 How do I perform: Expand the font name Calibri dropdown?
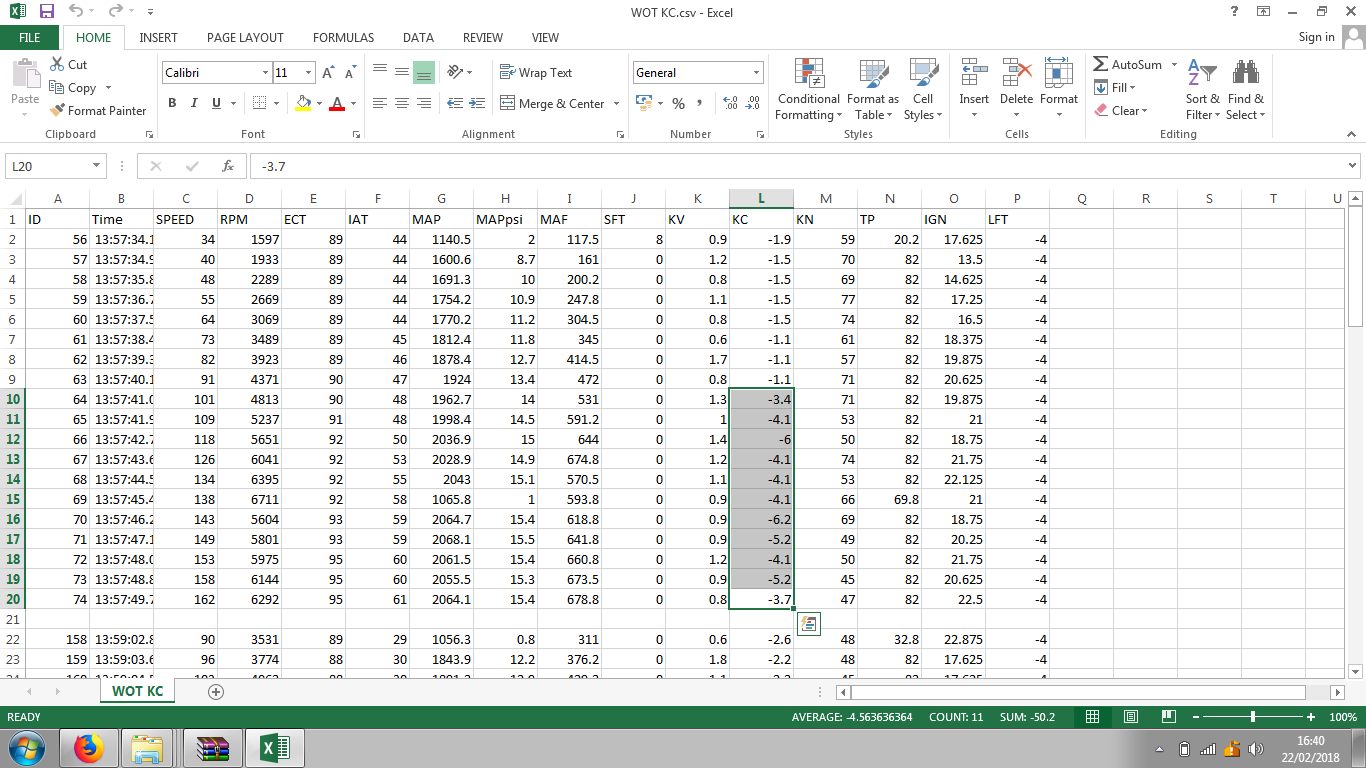(265, 73)
